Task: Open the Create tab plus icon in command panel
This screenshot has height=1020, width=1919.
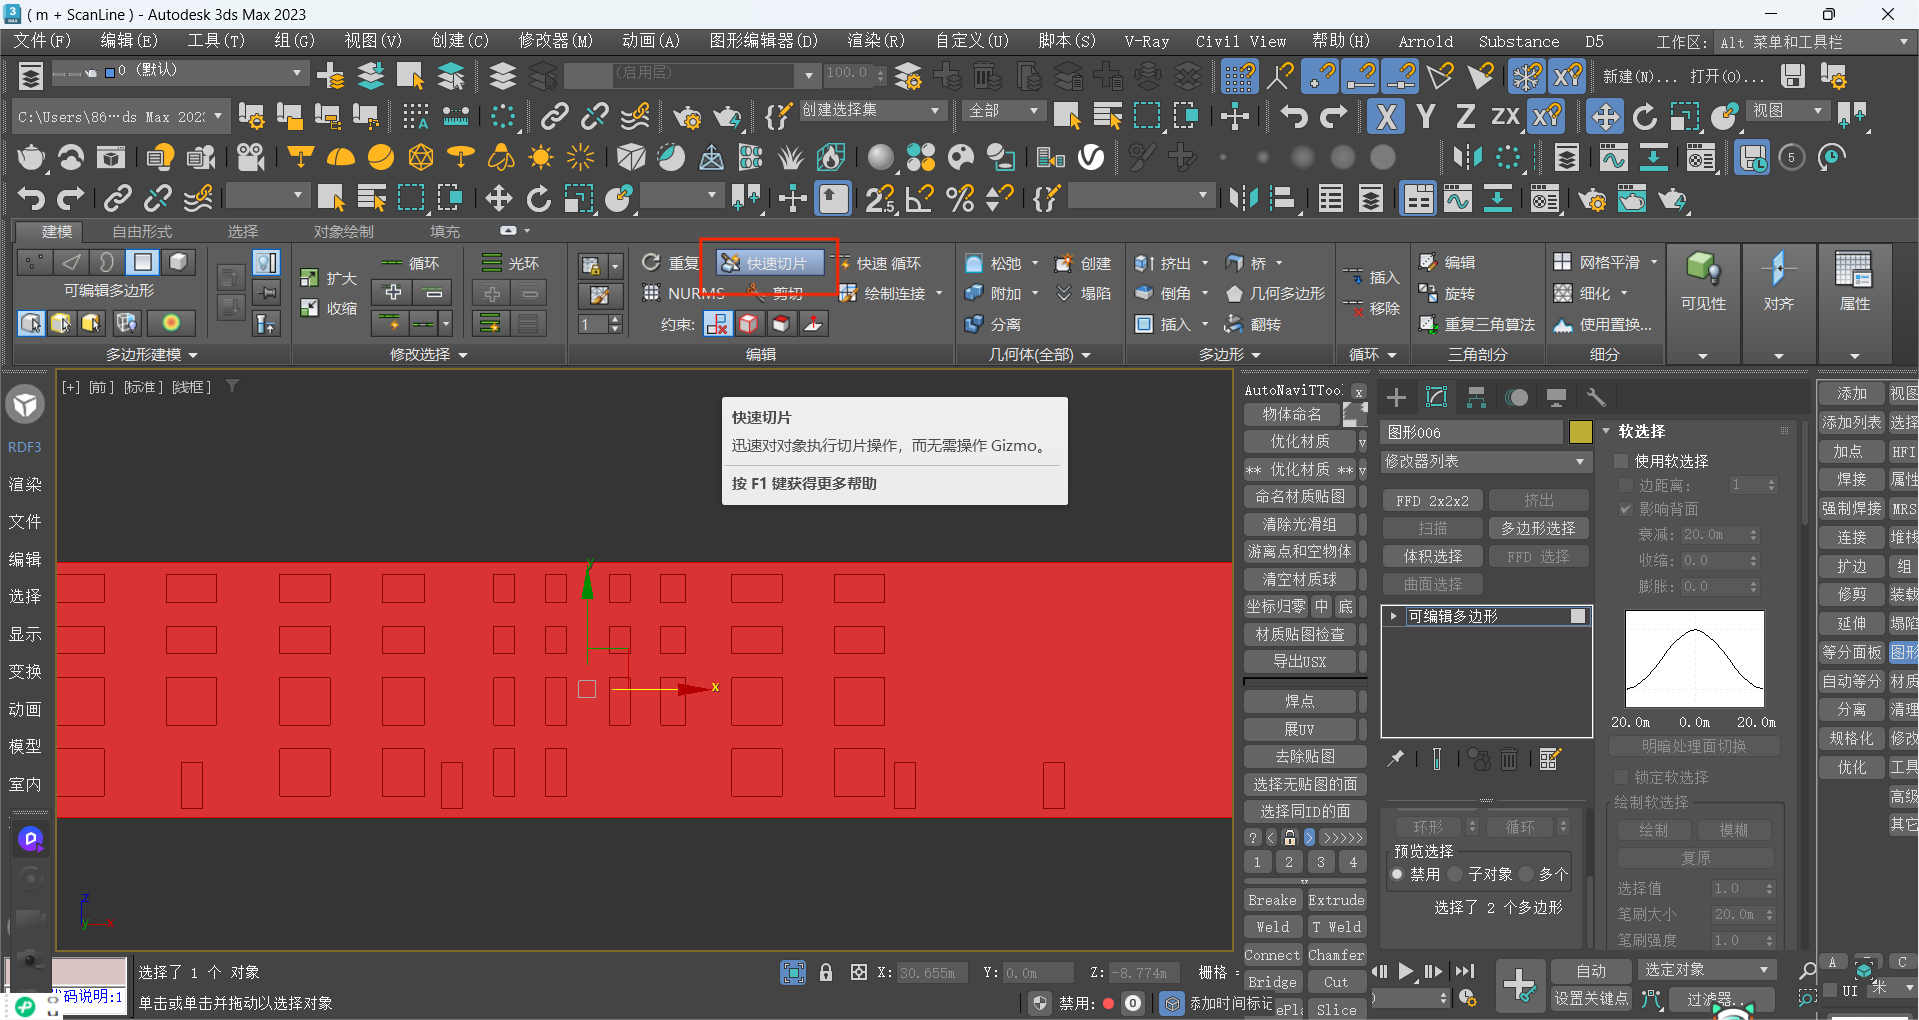Action: click(x=1396, y=397)
